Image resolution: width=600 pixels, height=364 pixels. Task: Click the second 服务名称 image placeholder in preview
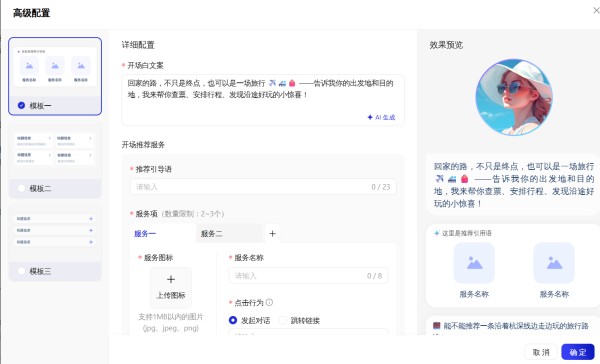[554, 263]
